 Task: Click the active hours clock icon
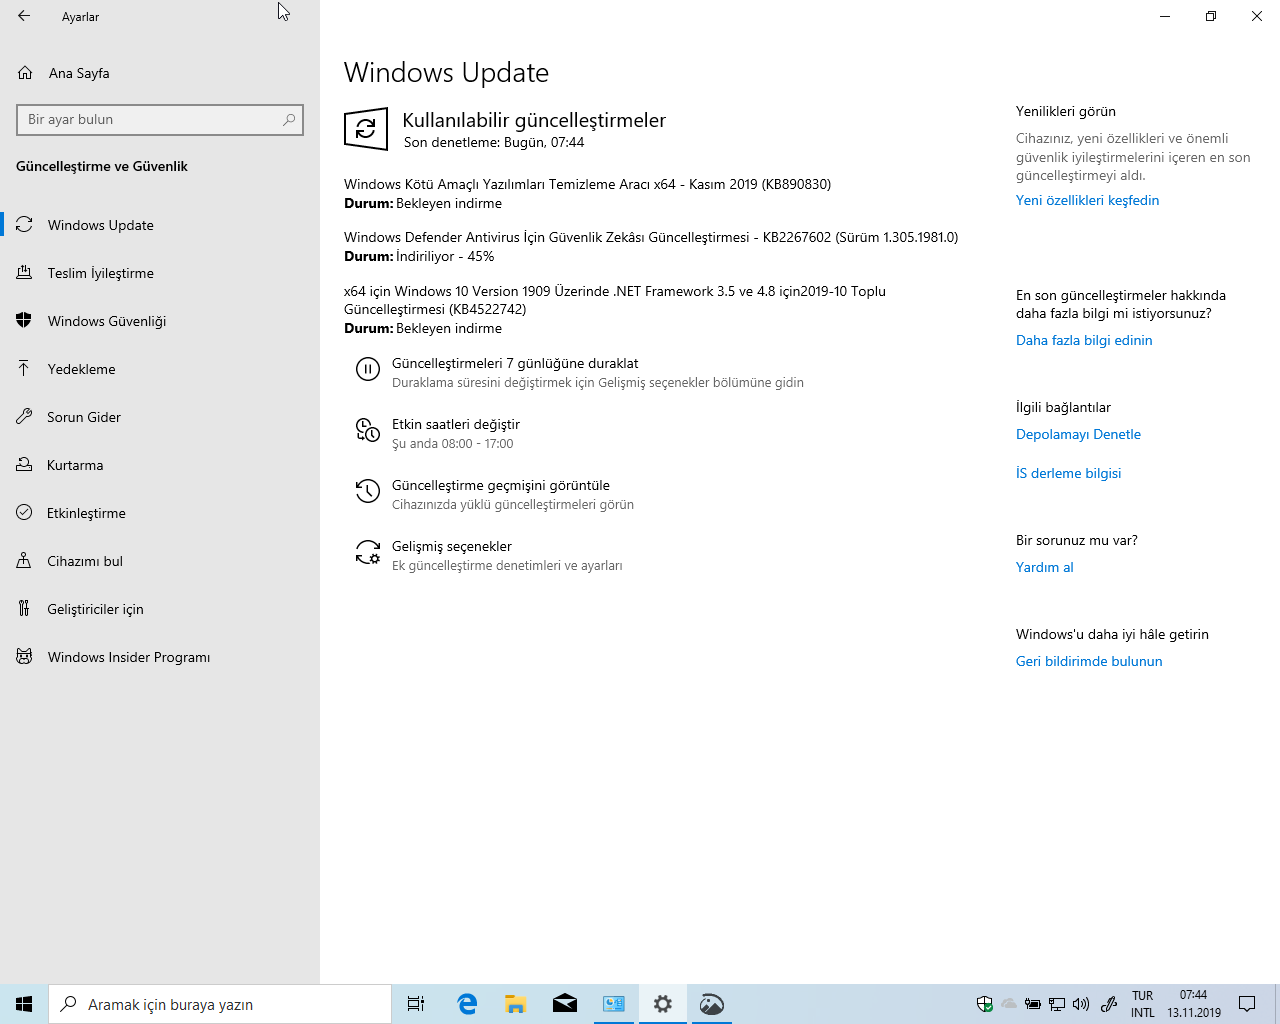coord(368,431)
